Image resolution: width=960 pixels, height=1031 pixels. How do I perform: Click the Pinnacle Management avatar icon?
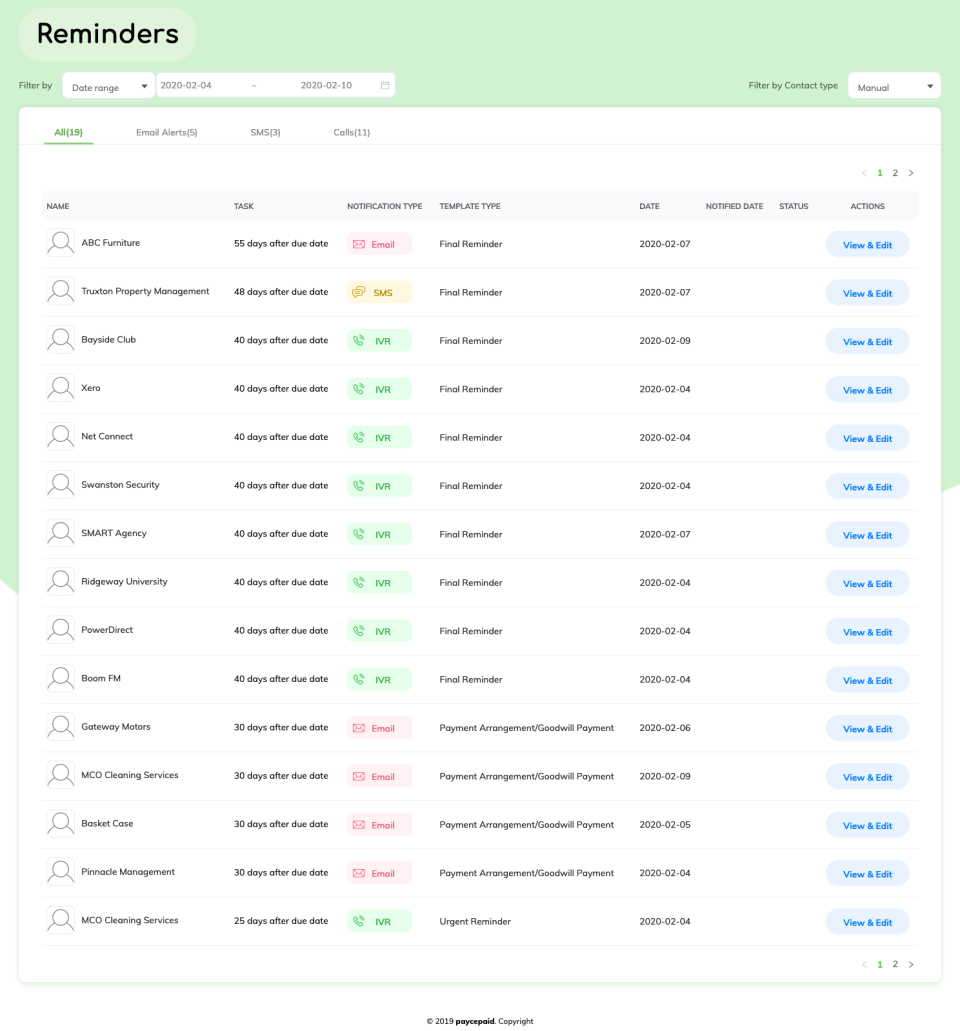click(60, 872)
